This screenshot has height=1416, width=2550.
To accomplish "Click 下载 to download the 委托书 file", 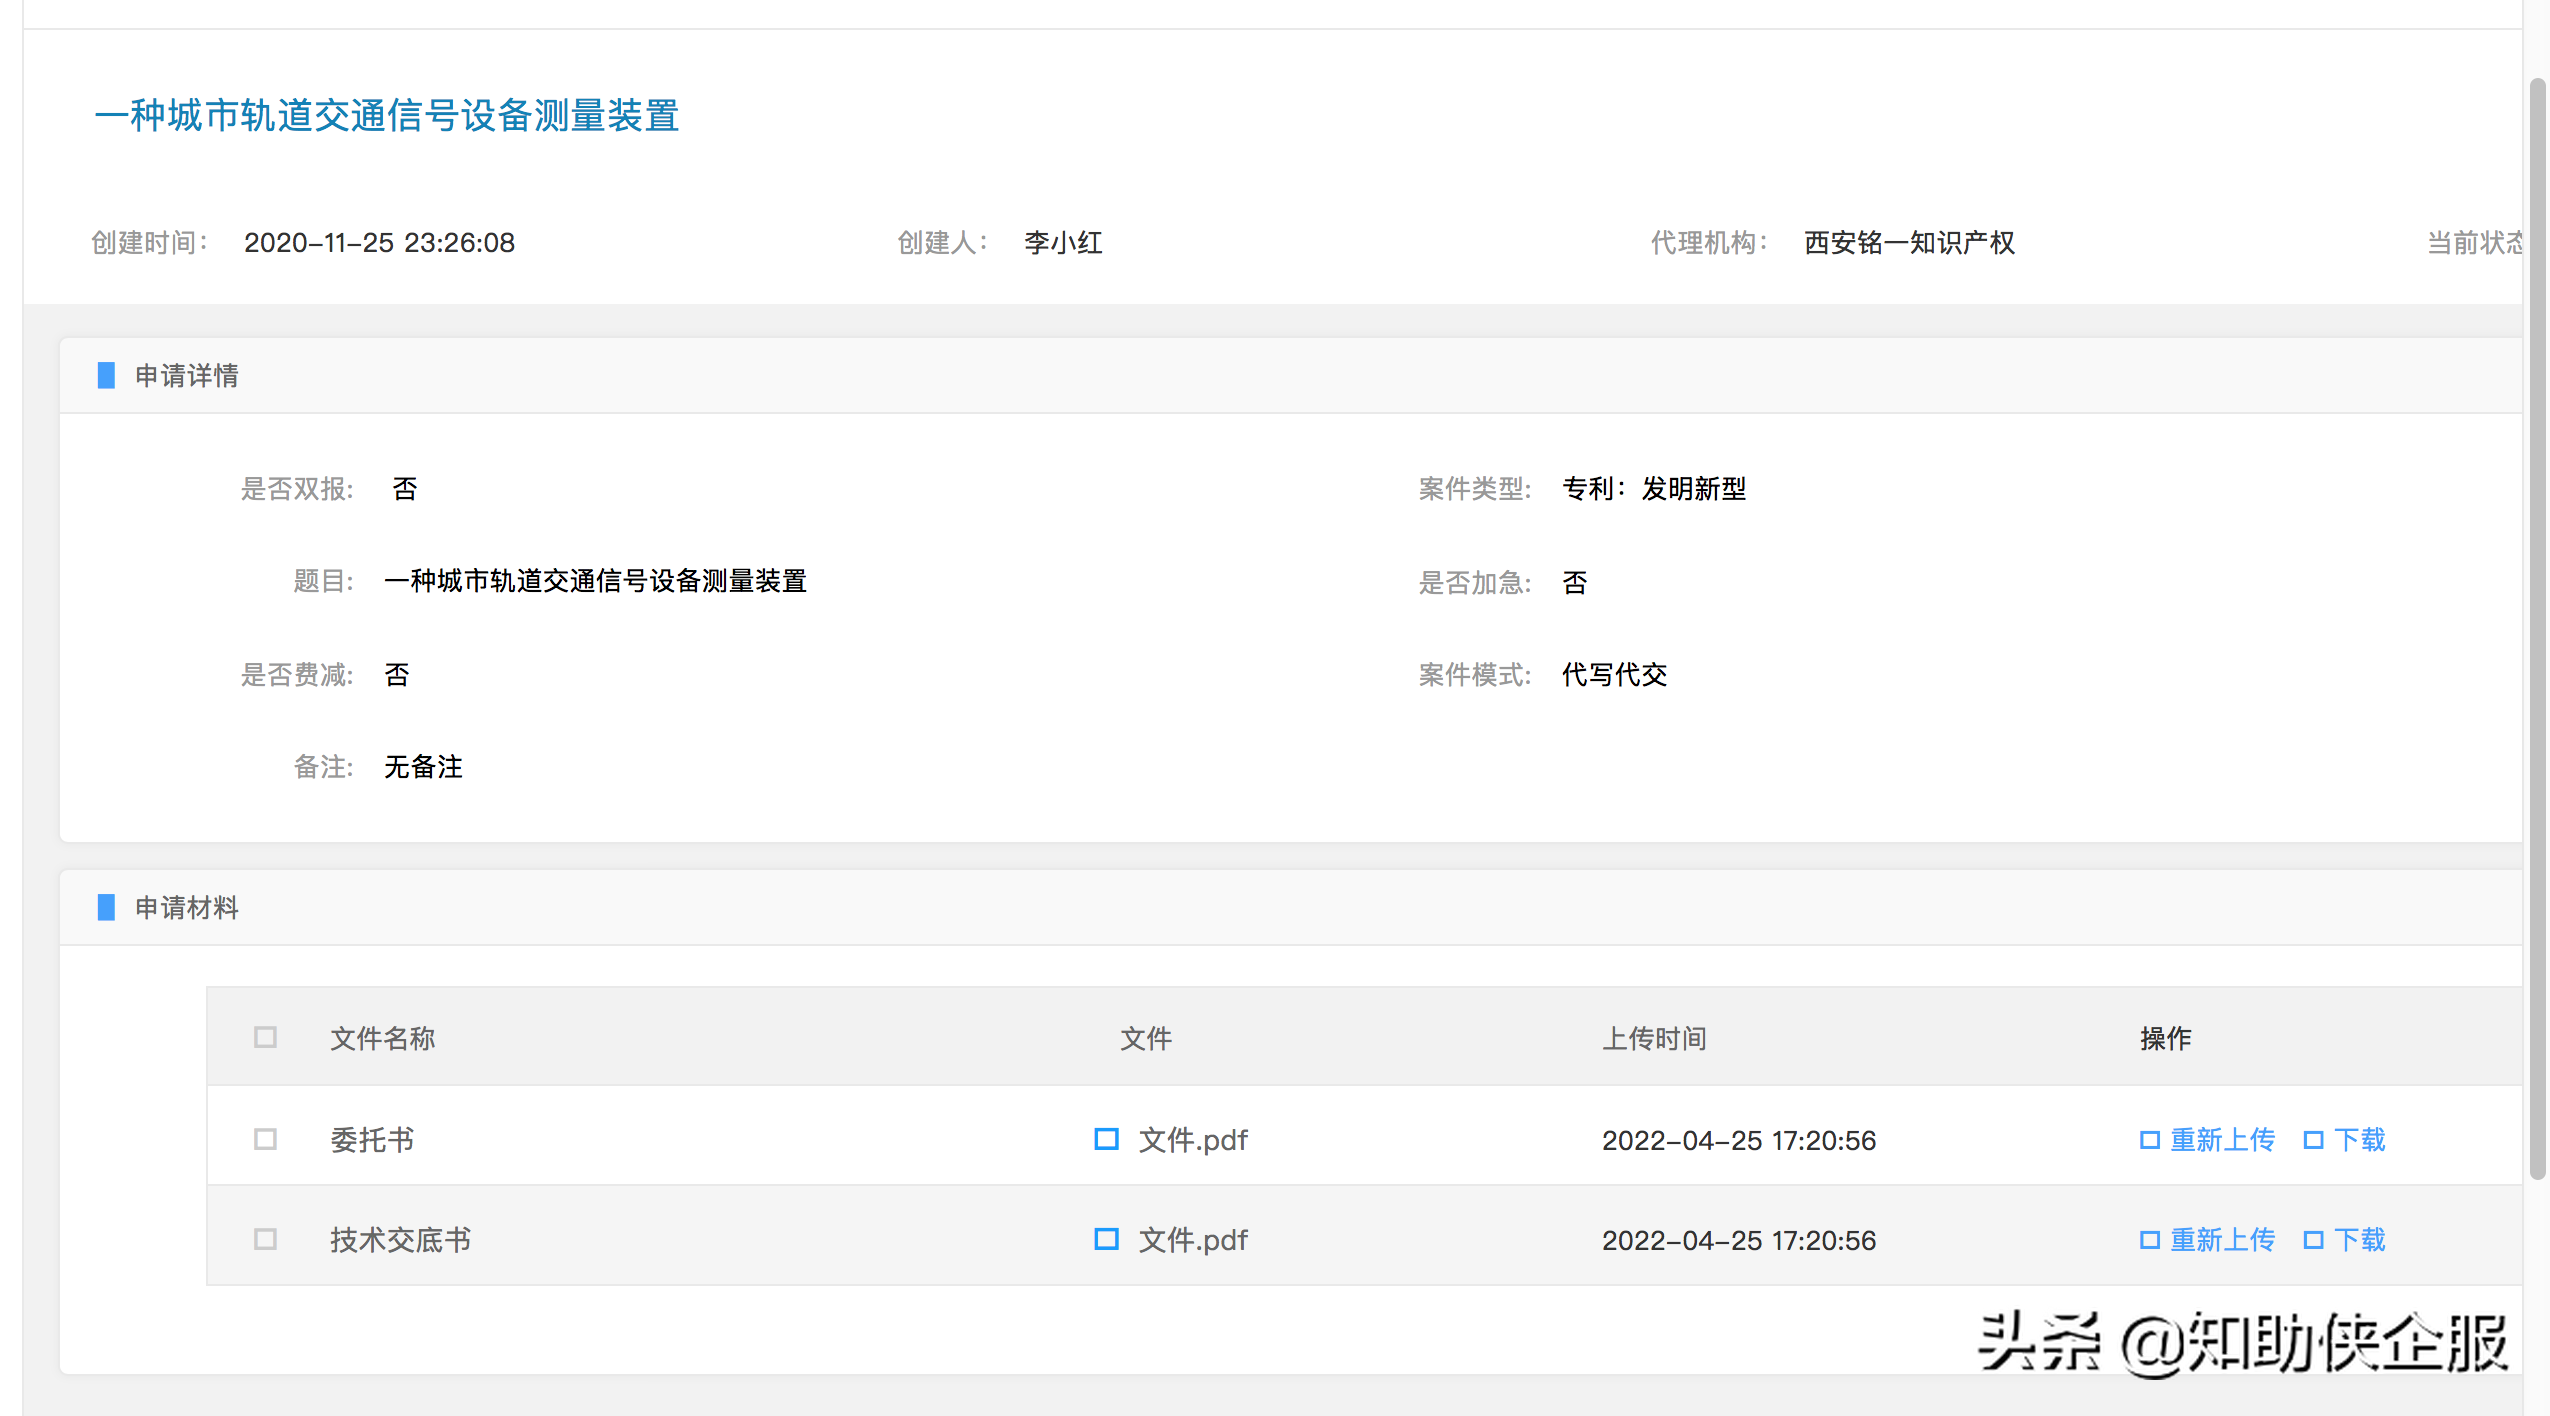I will tap(2362, 1139).
